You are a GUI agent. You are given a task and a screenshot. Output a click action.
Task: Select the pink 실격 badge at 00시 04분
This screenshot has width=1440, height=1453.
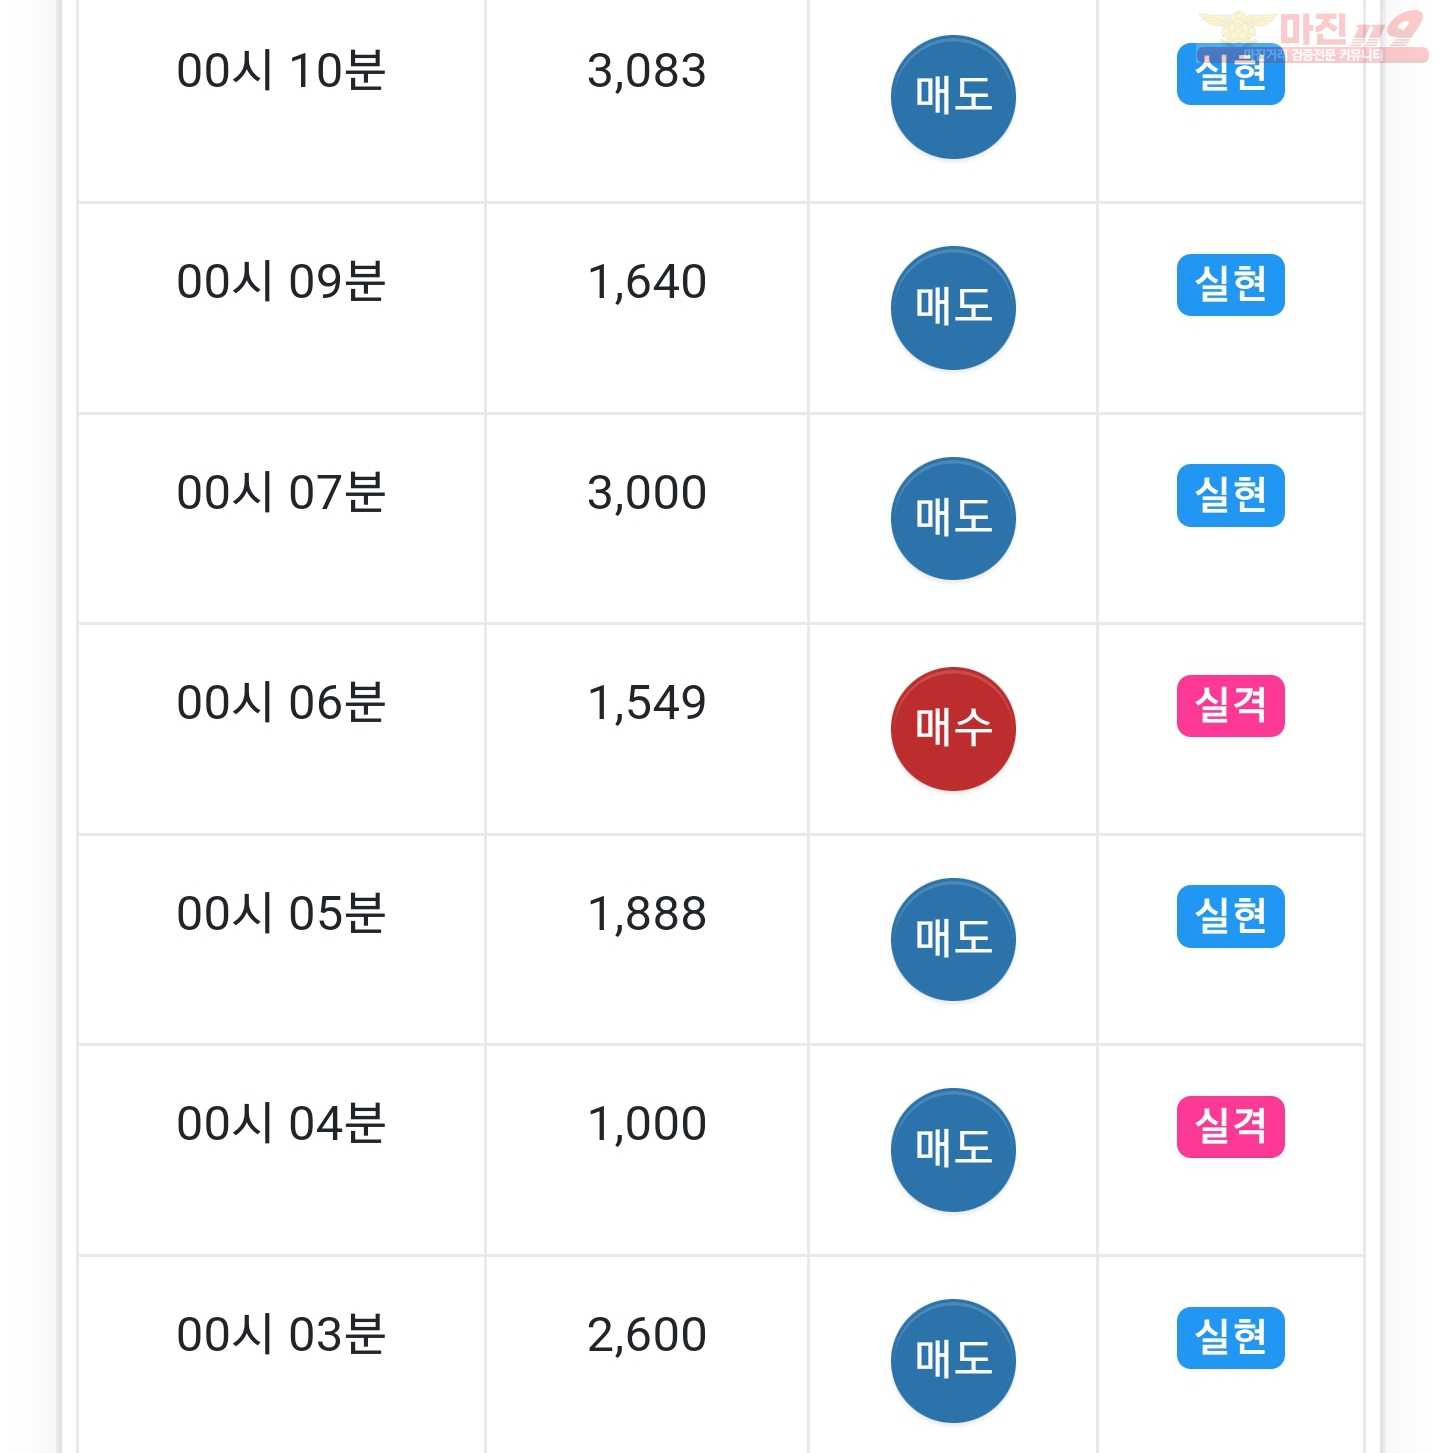pyautogui.click(x=1230, y=1127)
